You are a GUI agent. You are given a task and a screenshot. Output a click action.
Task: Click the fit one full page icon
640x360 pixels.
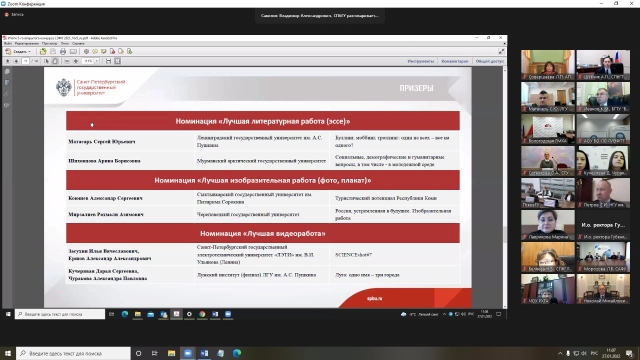[x=118, y=61]
